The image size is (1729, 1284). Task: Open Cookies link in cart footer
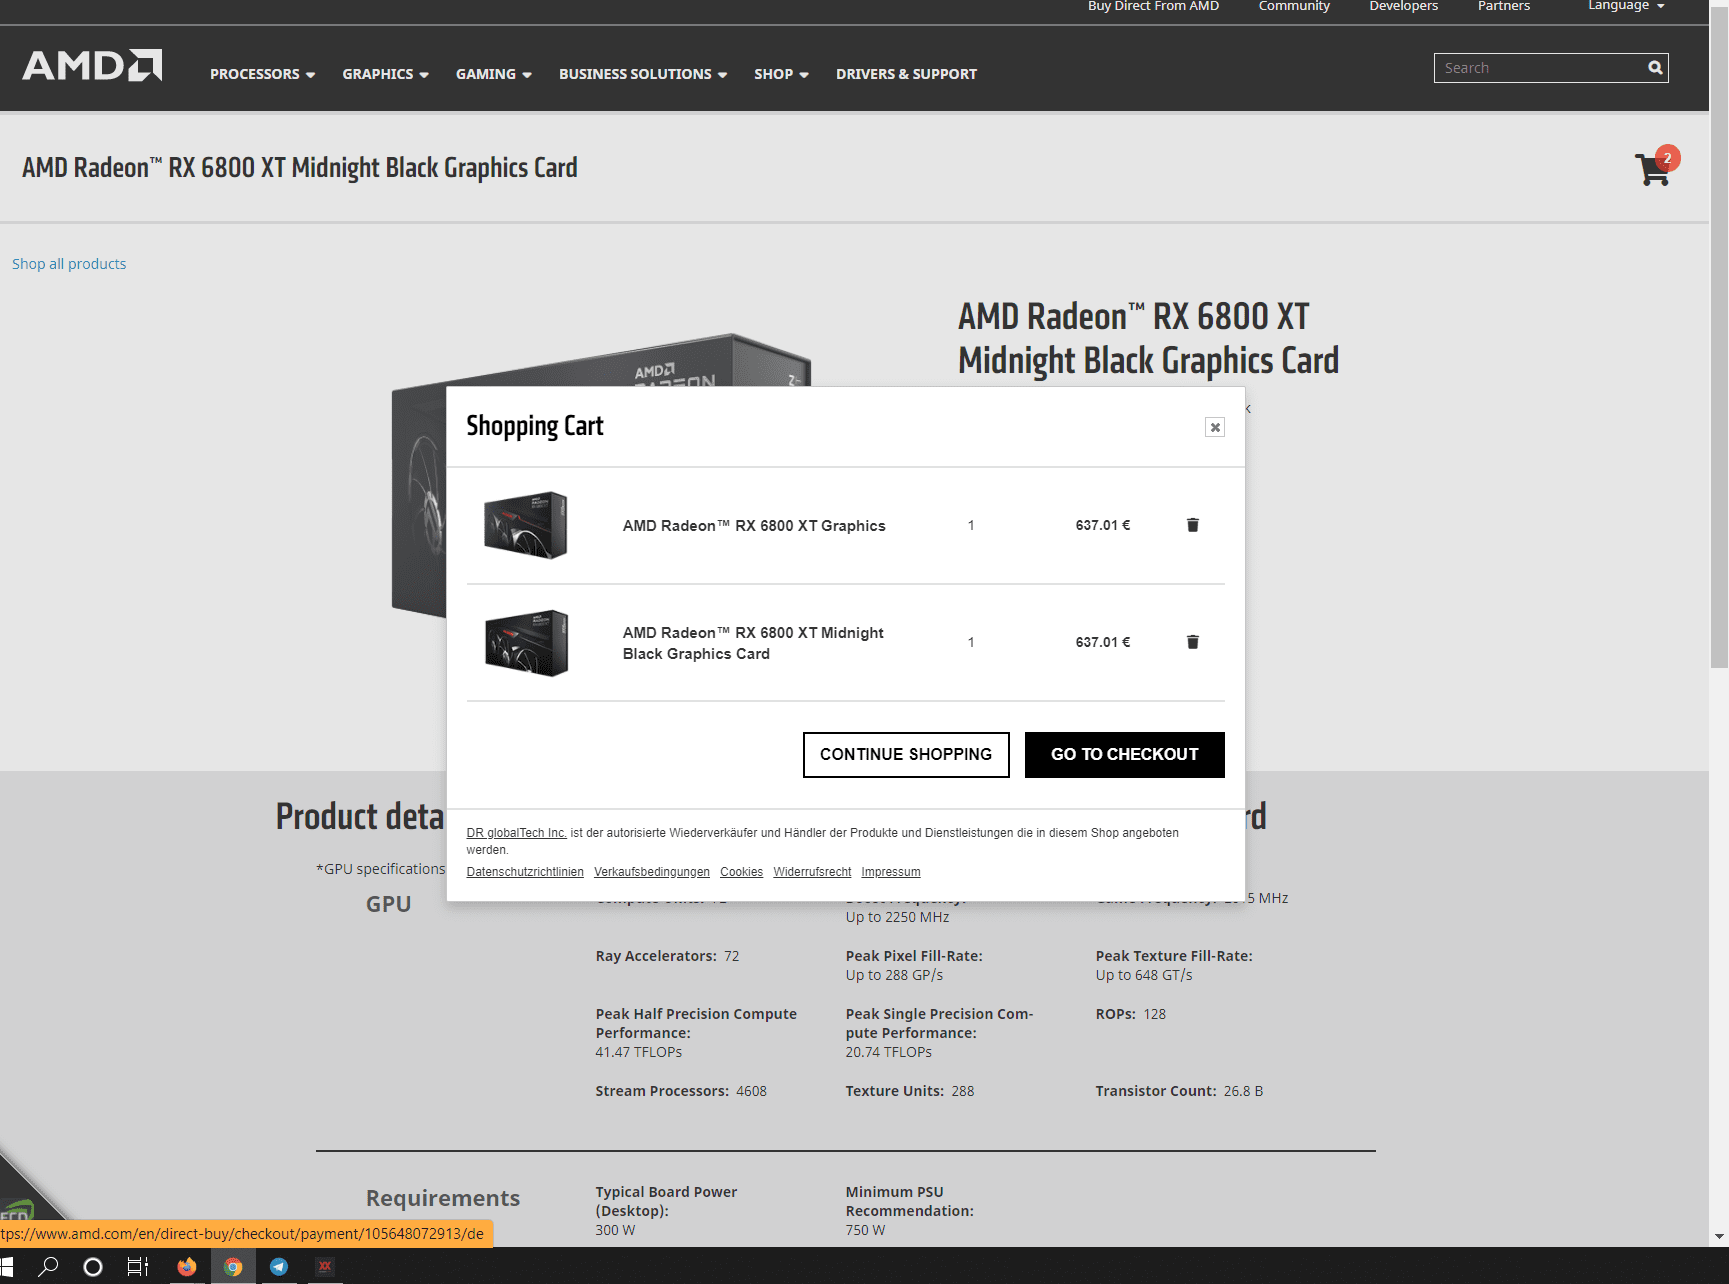tap(741, 872)
